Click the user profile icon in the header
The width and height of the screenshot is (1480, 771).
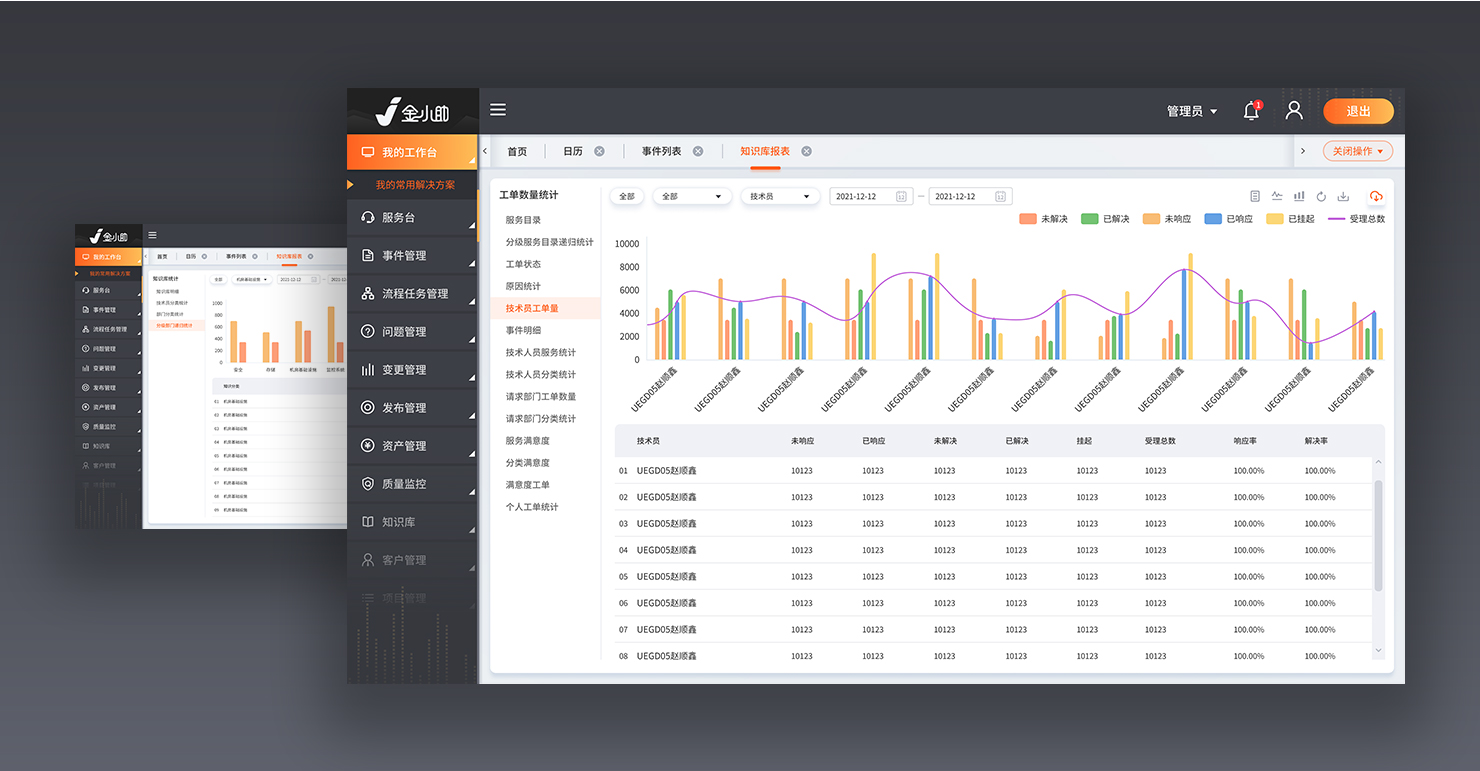[x=1294, y=111]
